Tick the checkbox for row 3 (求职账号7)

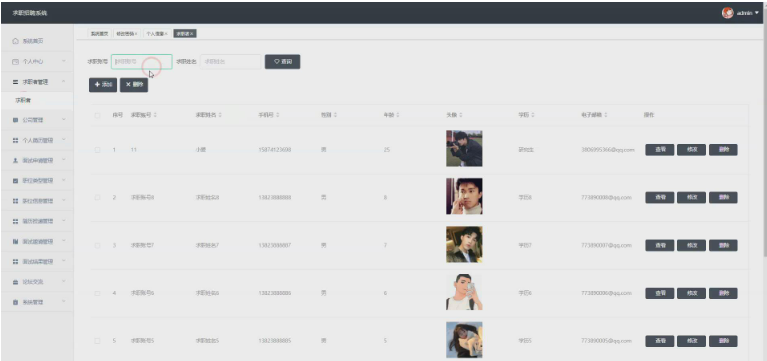pyautogui.click(x=97, y=246)
